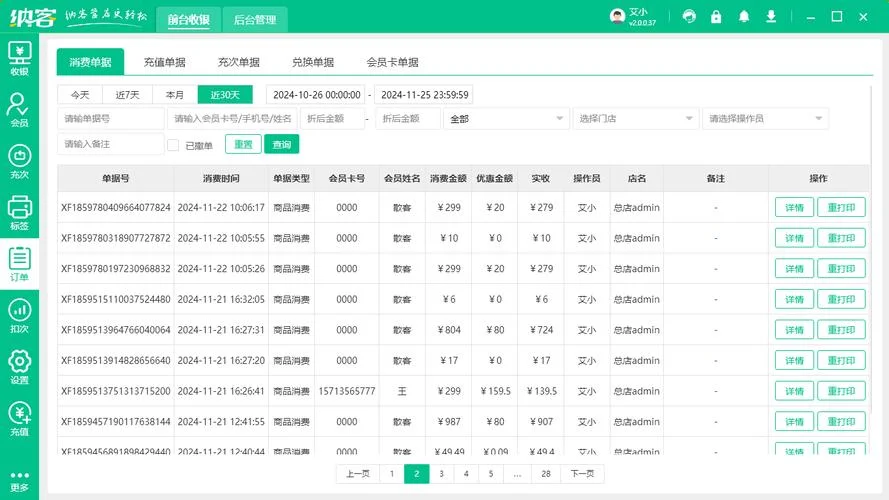This screenshot has height=500, width=889.
Task: Open 详情 for order XF1859513751313715200
Action: coord(794,391)
